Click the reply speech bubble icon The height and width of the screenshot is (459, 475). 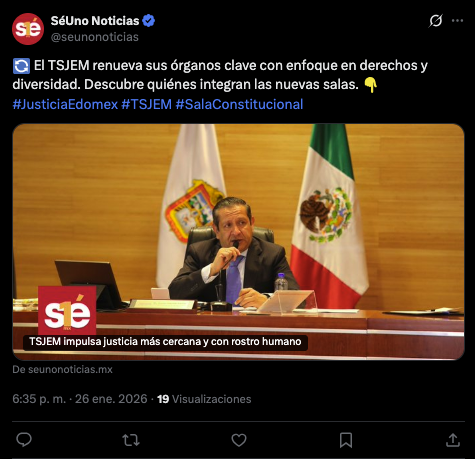[x=24, y=440]
